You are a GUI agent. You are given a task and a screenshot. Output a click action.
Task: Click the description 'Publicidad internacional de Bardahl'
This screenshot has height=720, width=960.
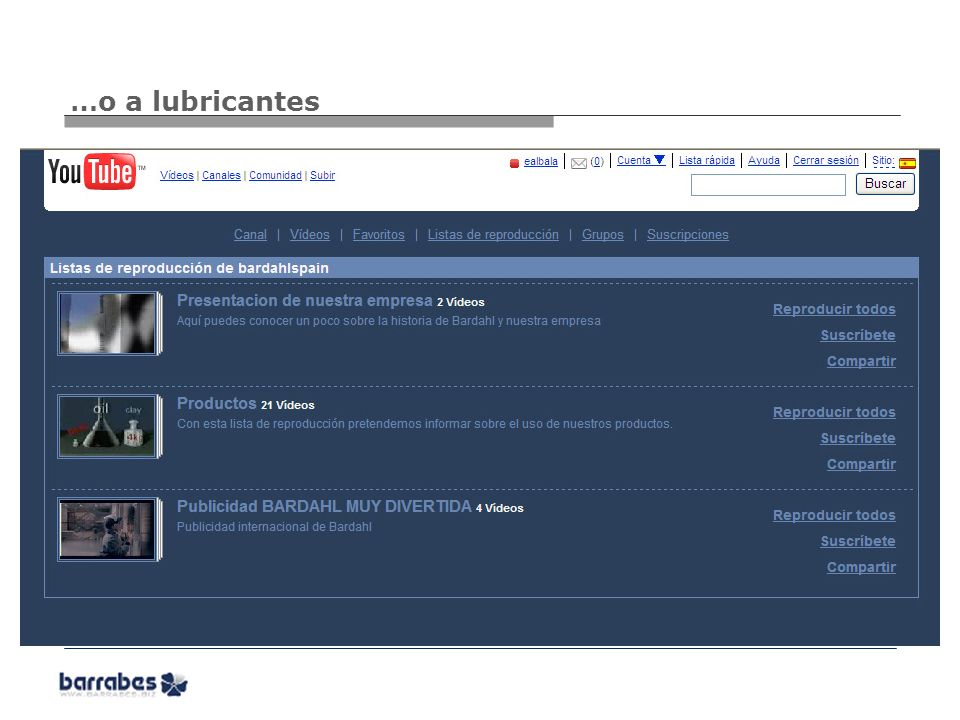click(274, 527)
